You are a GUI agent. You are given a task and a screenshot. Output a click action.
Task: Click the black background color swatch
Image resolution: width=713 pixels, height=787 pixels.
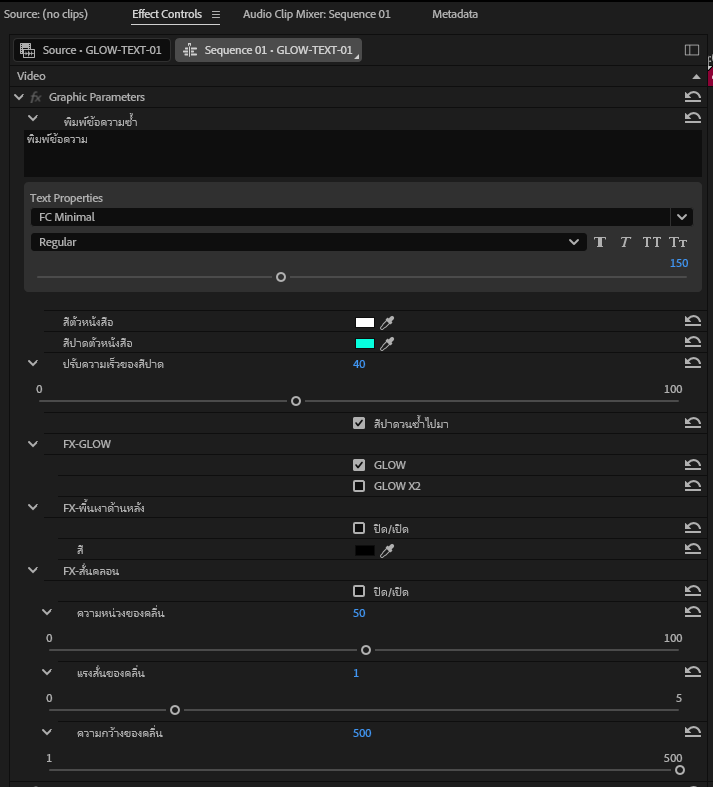pyautogui.click(x=365, y=550)
